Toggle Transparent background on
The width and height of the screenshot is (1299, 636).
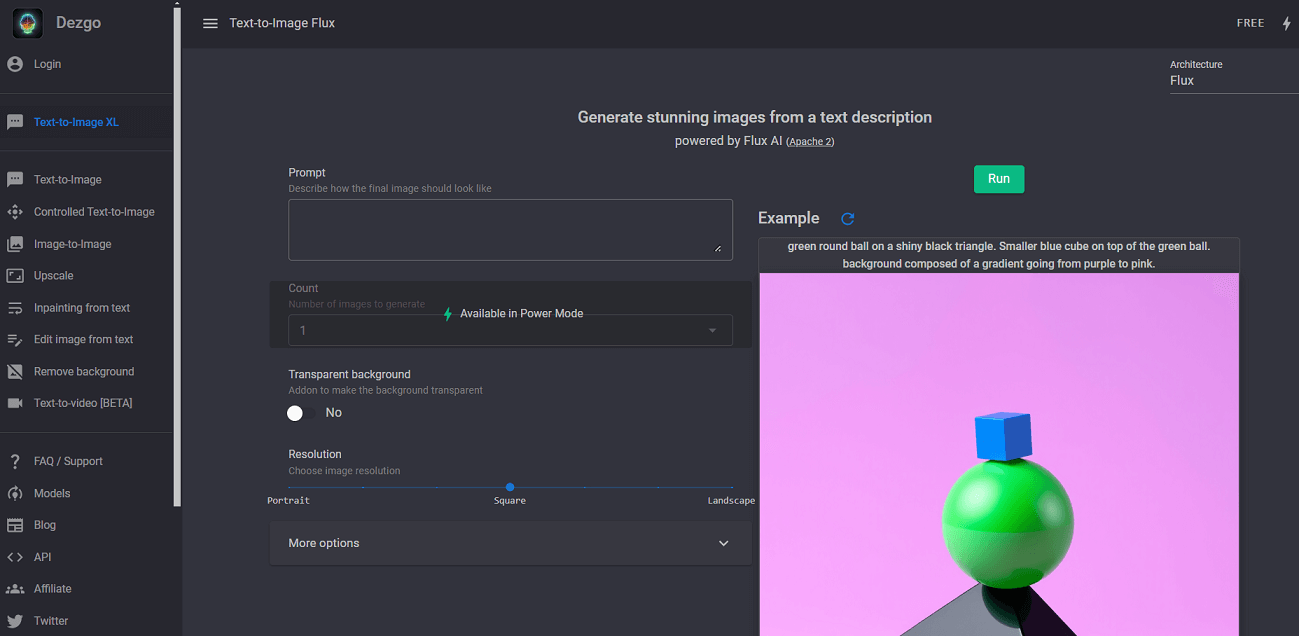pyautogui.click(x=298, y=412)
